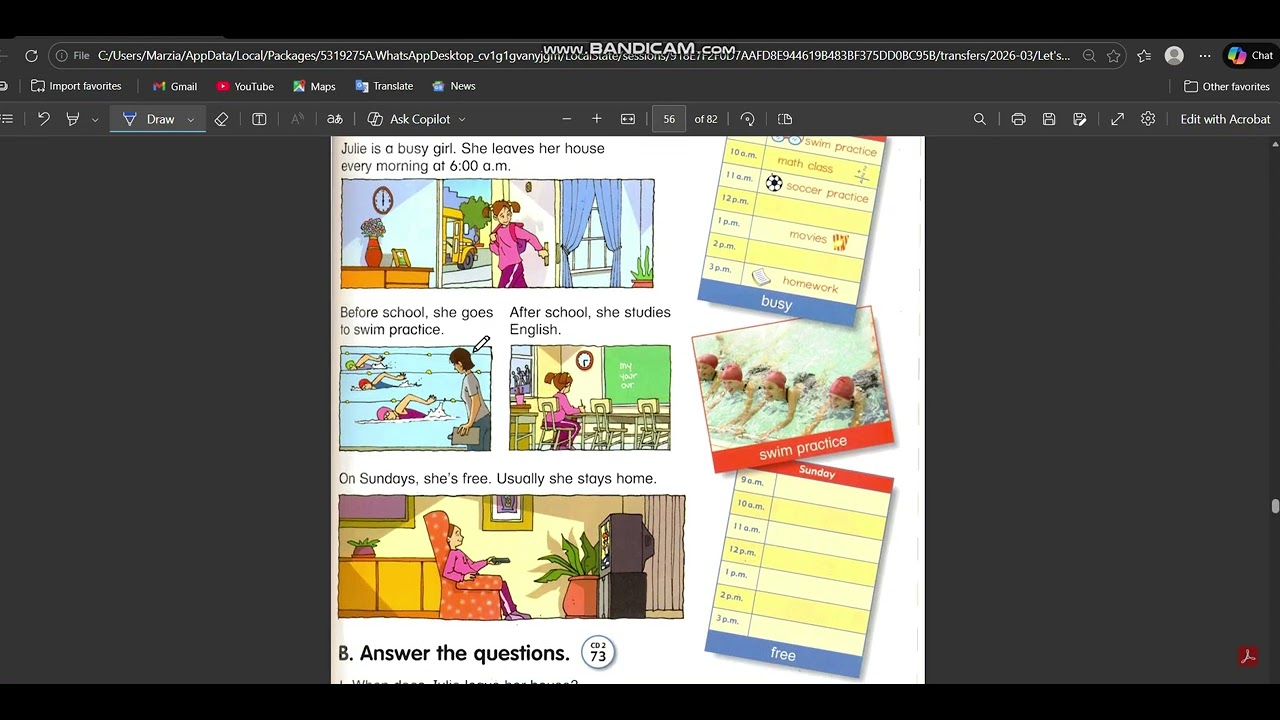Click Ask Copilot in PDF toolbar
The height and width of the screenshot is (720, 1280).
pos(409,119)
